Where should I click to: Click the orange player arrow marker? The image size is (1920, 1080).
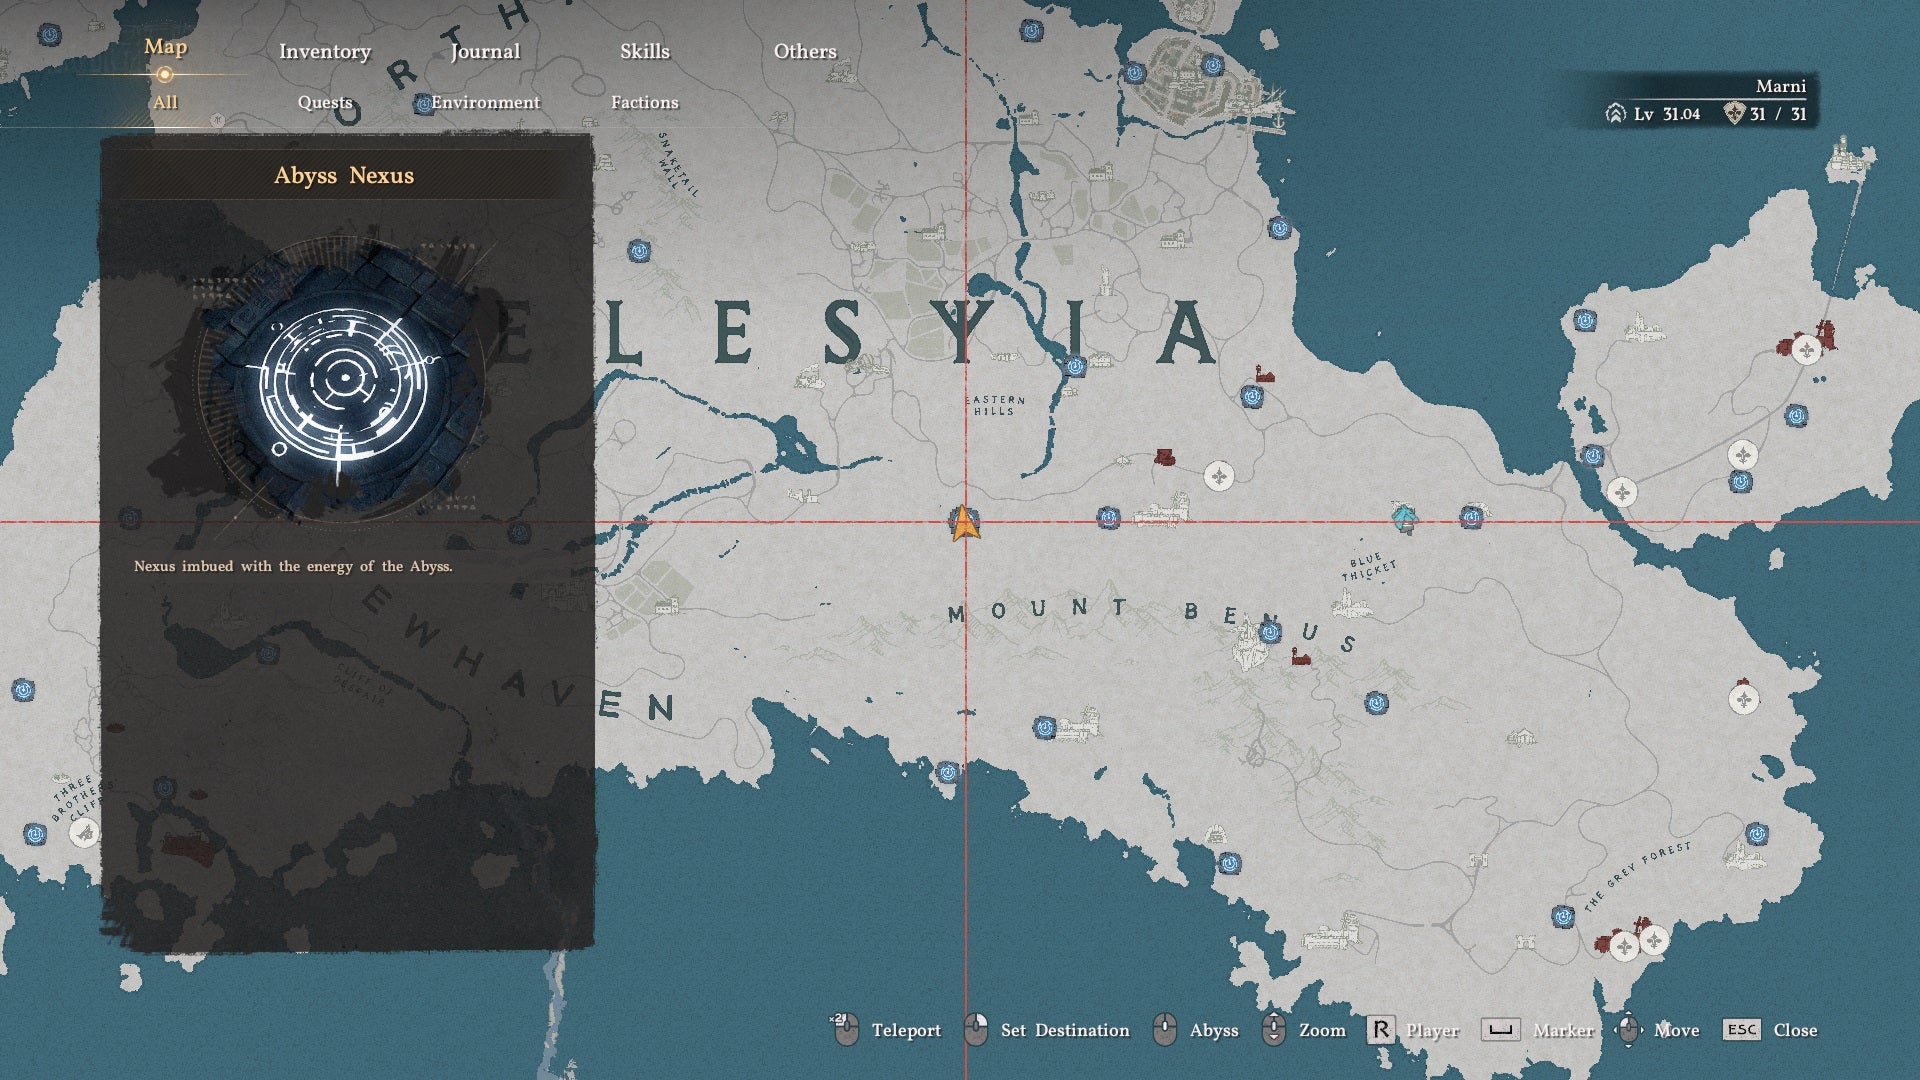coord(964,523)
